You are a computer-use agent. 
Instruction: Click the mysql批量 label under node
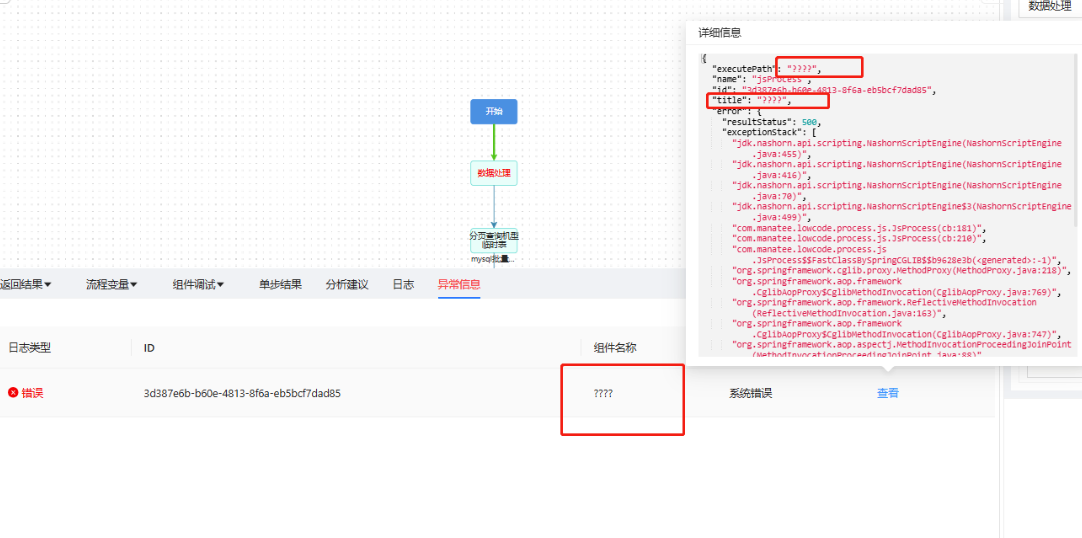click(493, 259)
